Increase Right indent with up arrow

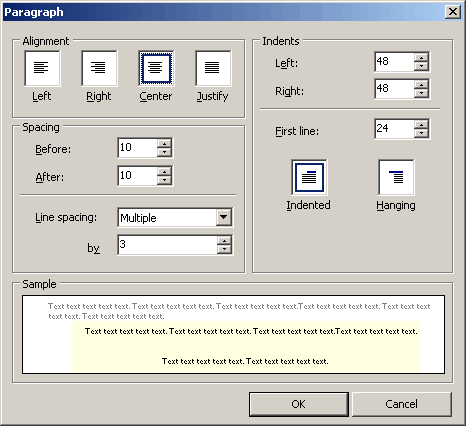click(421, 85)
